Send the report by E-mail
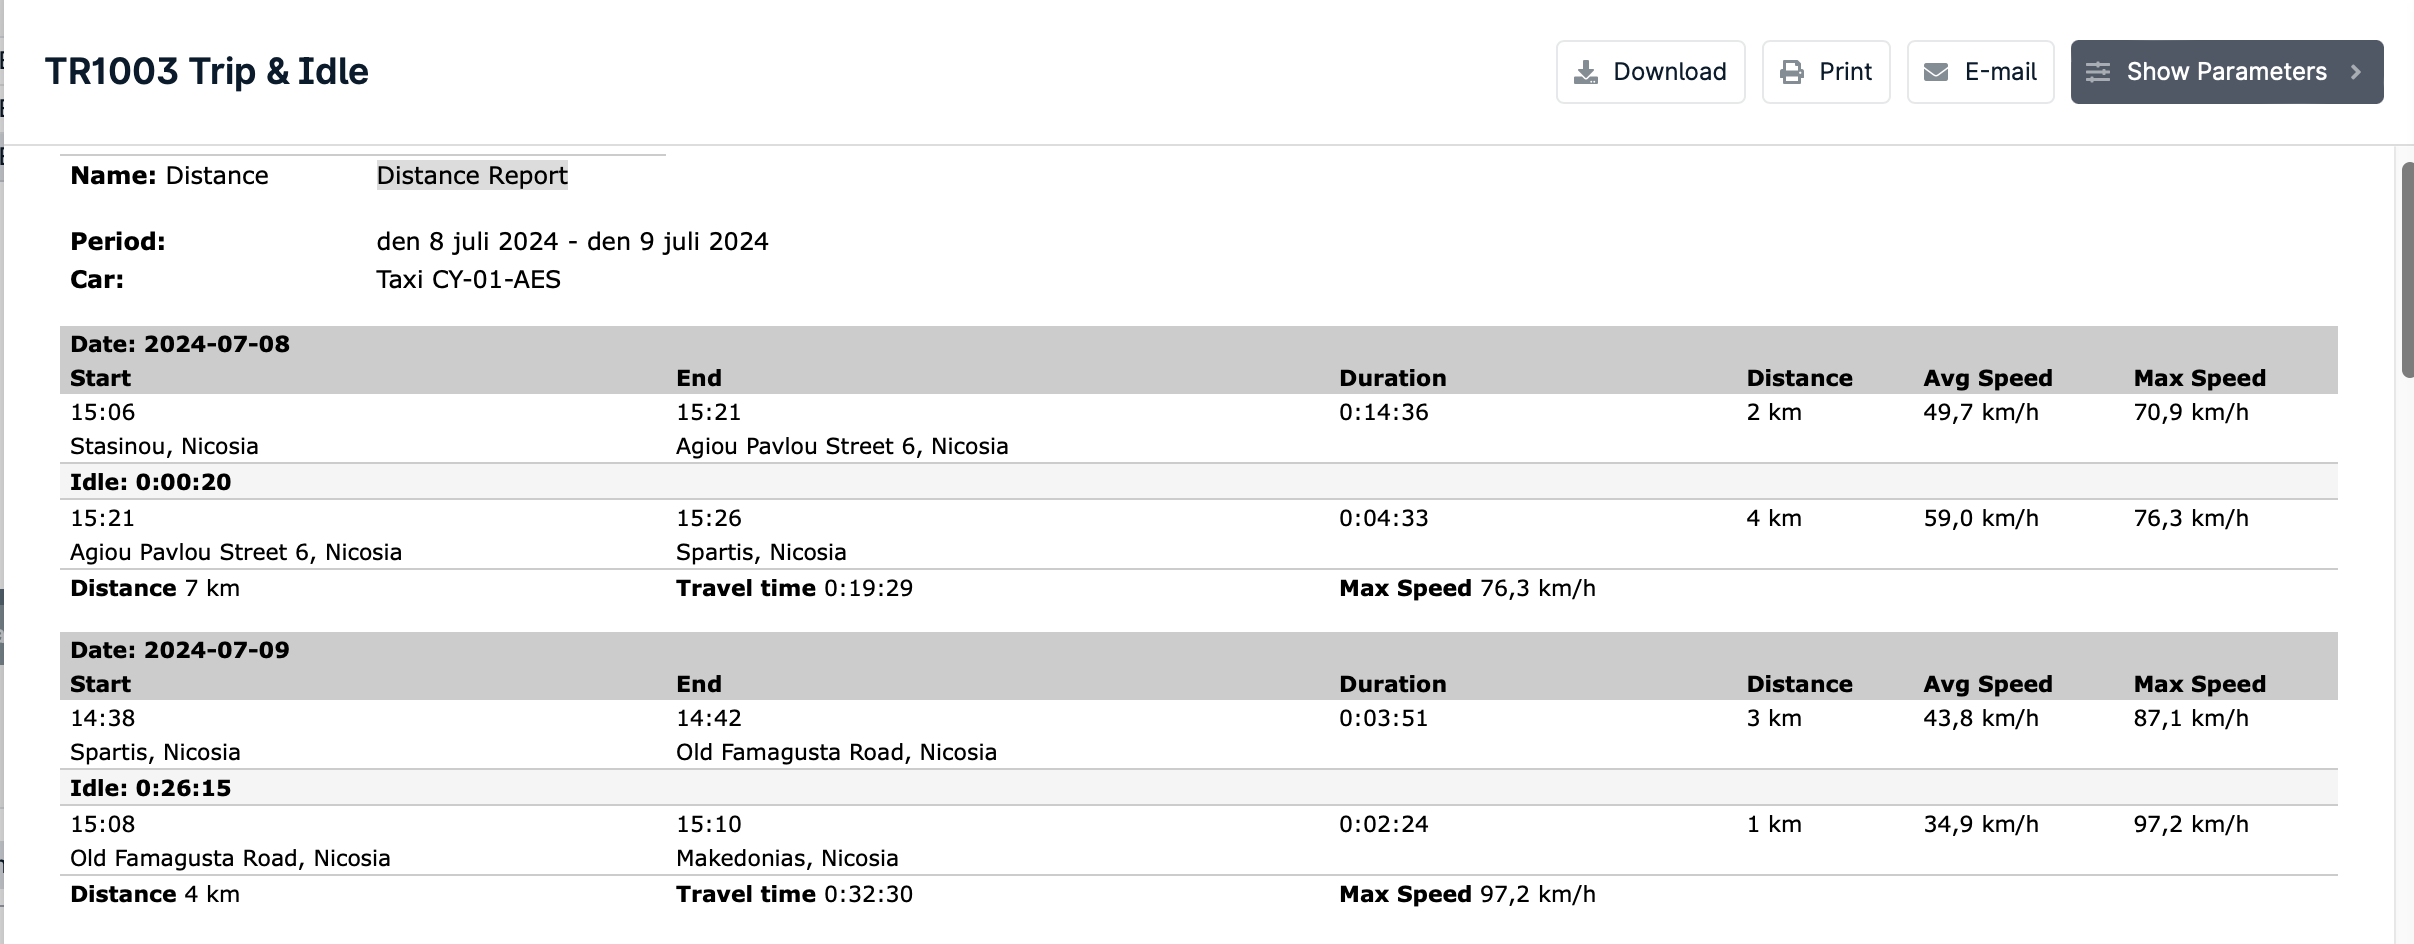The height and width of the screenshot is (944, 2414). click(1981, 72)
